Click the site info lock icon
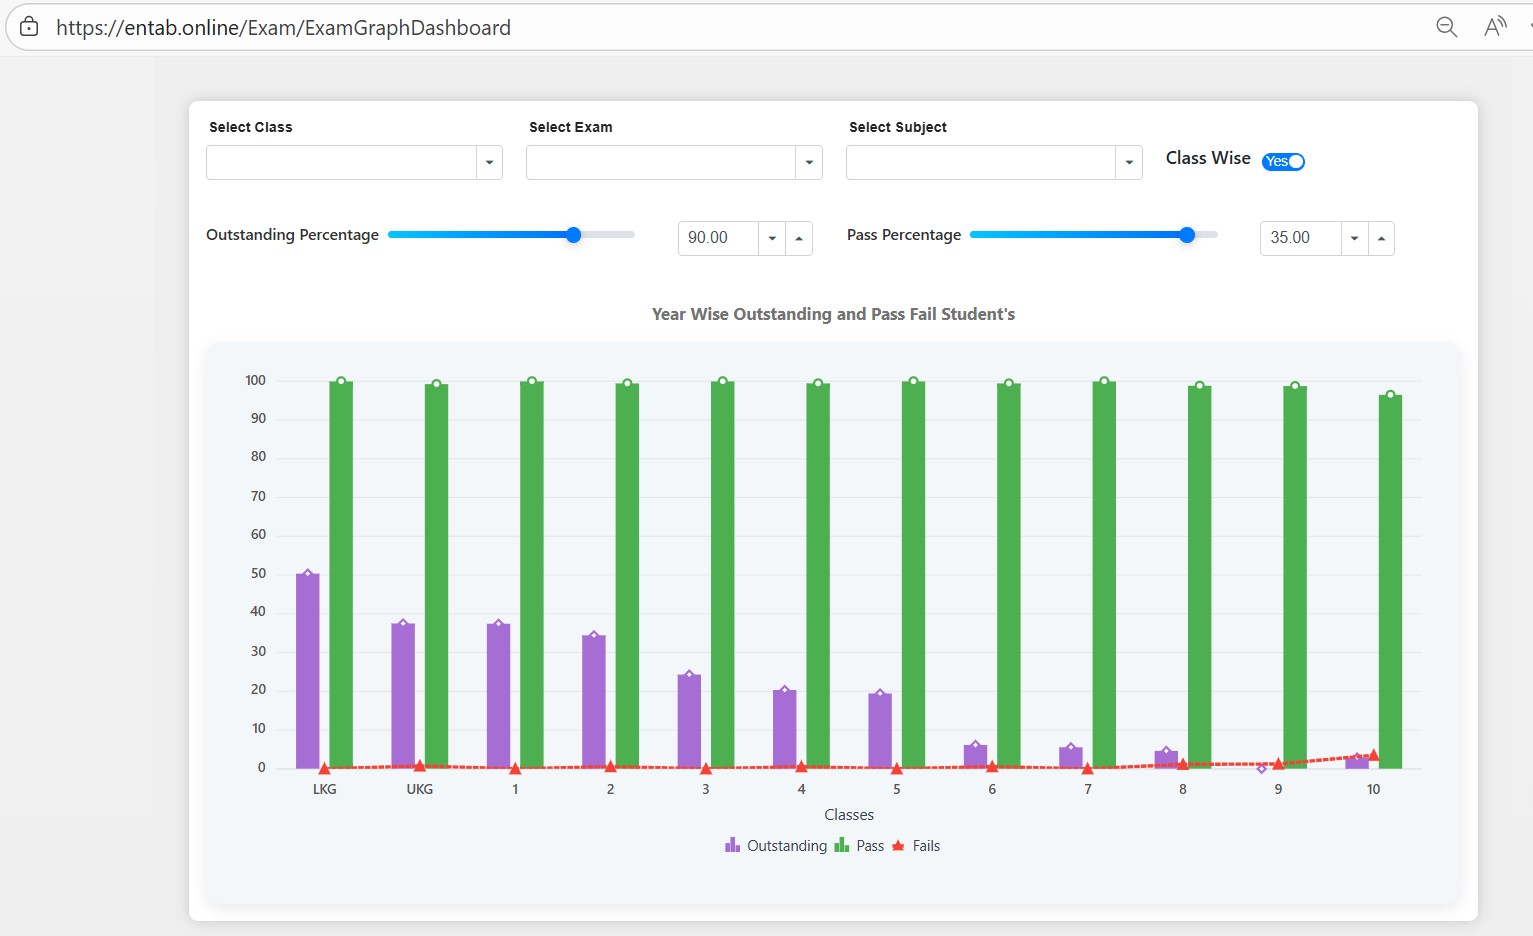Image resolution: width=1533 pixels, height=936 pixels. coord(30,27)
